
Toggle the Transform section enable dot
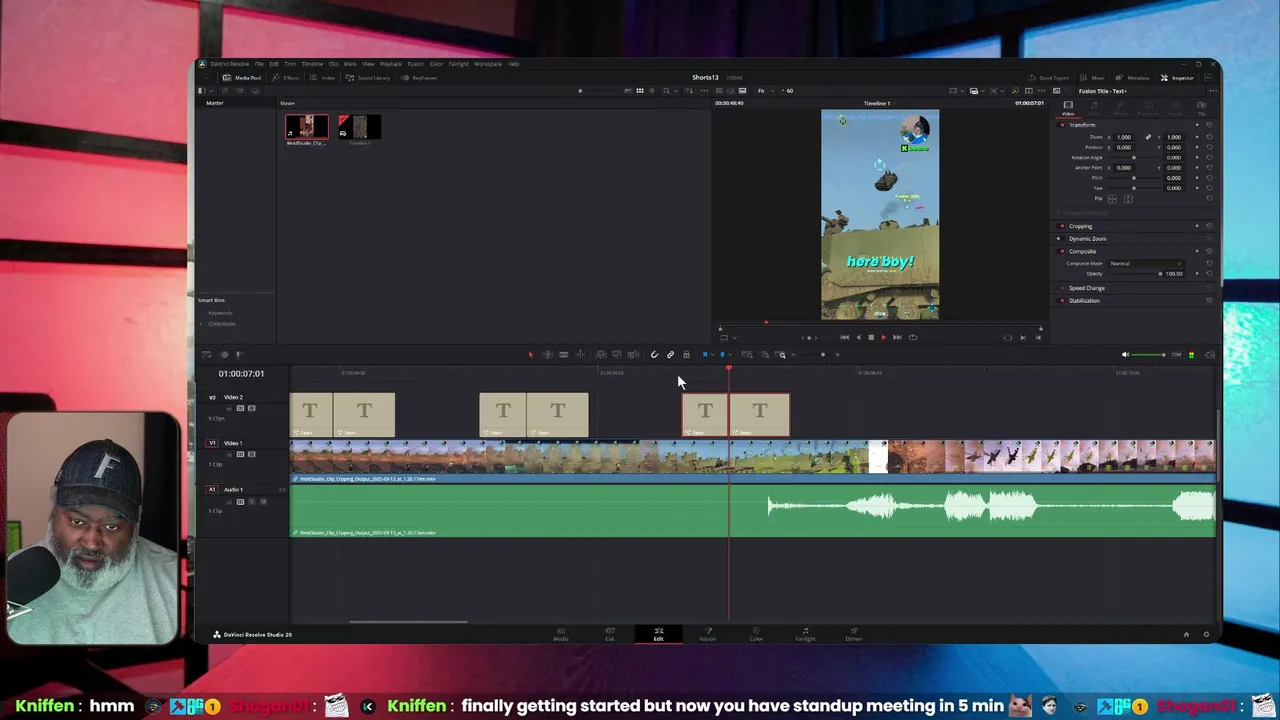click(x=1062, y=125)
